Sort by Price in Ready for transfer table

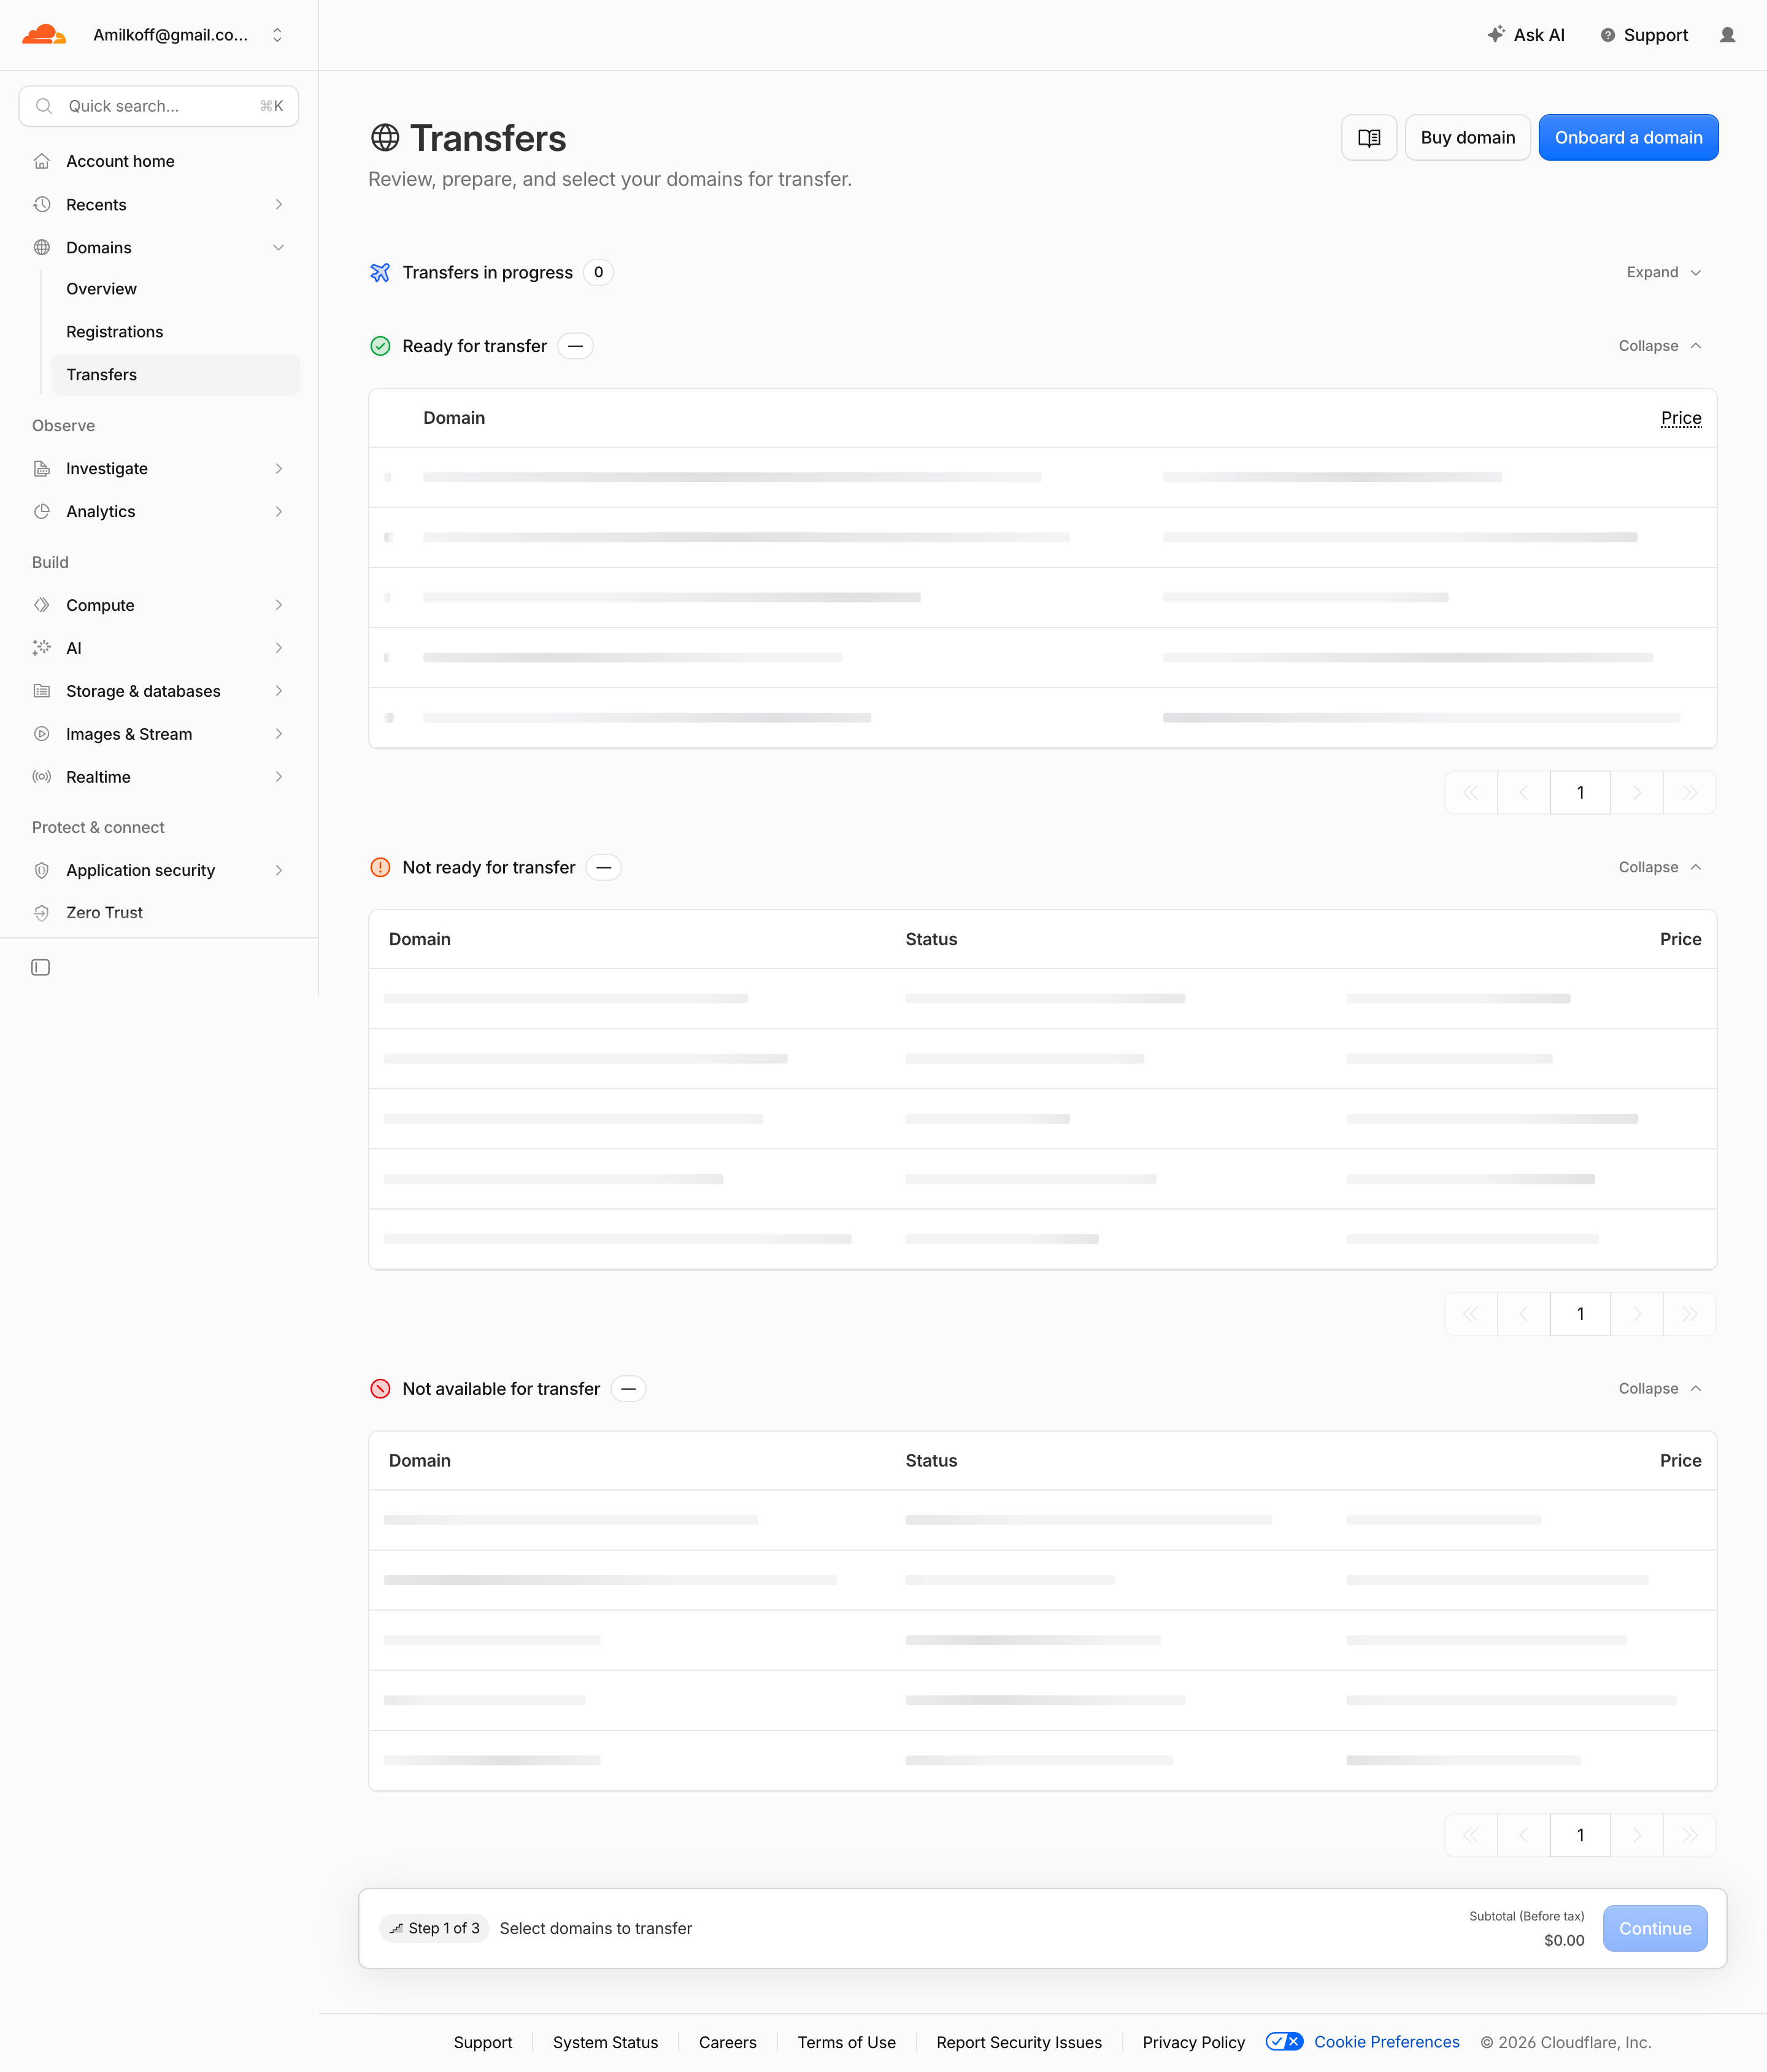tap(1680, 418)
